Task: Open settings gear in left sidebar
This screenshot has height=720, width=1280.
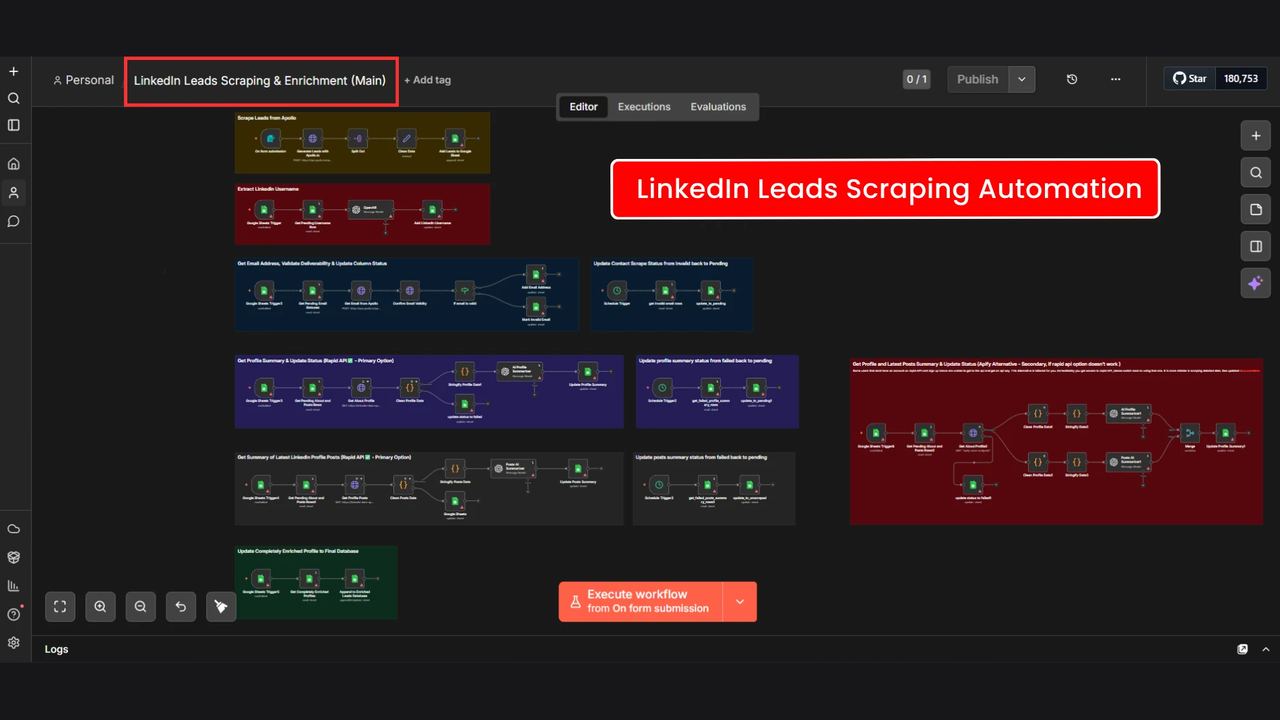Action: [14, 643]
